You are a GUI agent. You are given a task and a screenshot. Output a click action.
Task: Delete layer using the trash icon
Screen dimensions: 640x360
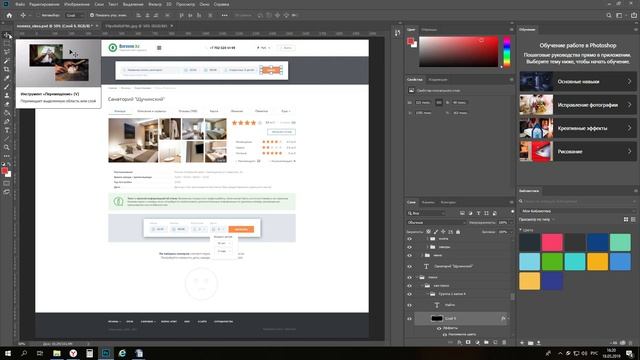(504, 342)
